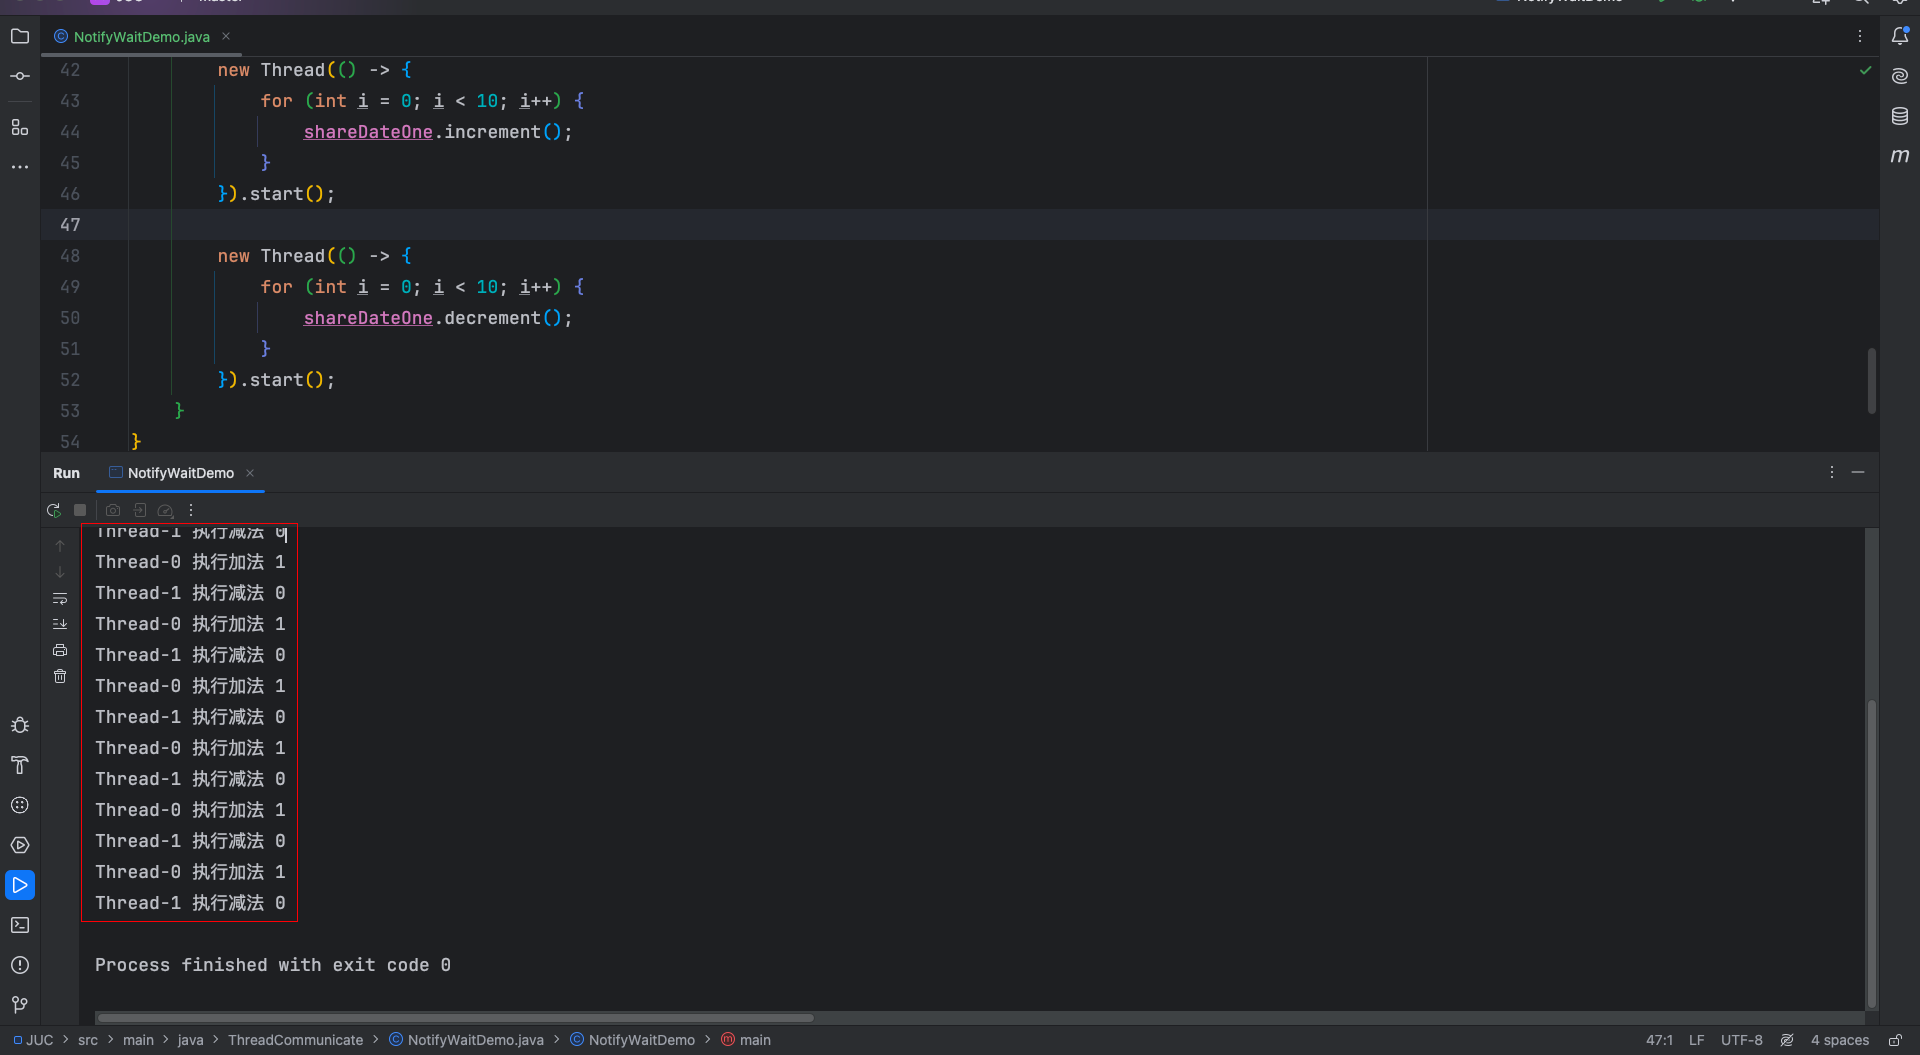The height and width of the screenshot is (1055, 1920).
Task: Click line number 48 in gutter
Action: tap(70, 256)
